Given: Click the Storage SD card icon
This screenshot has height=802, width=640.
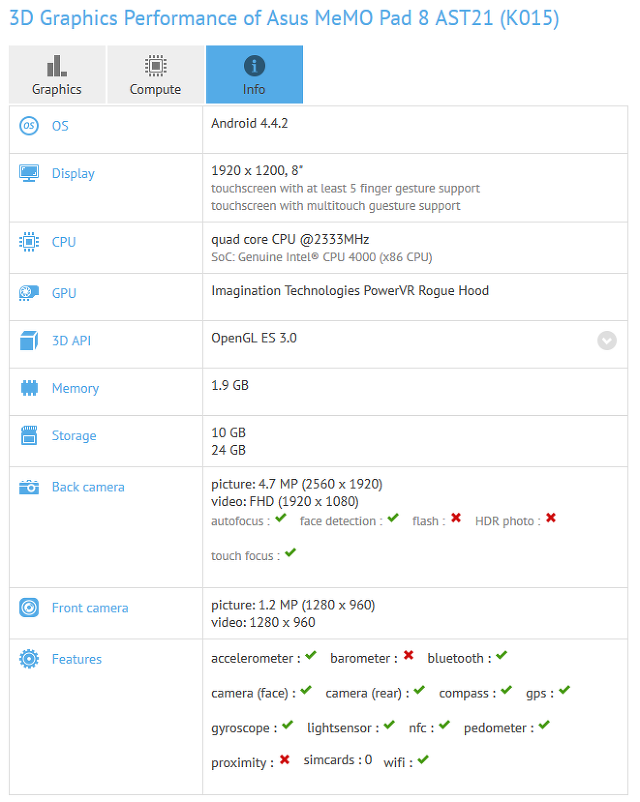Looking at the screenshot, I should (29, 435).
